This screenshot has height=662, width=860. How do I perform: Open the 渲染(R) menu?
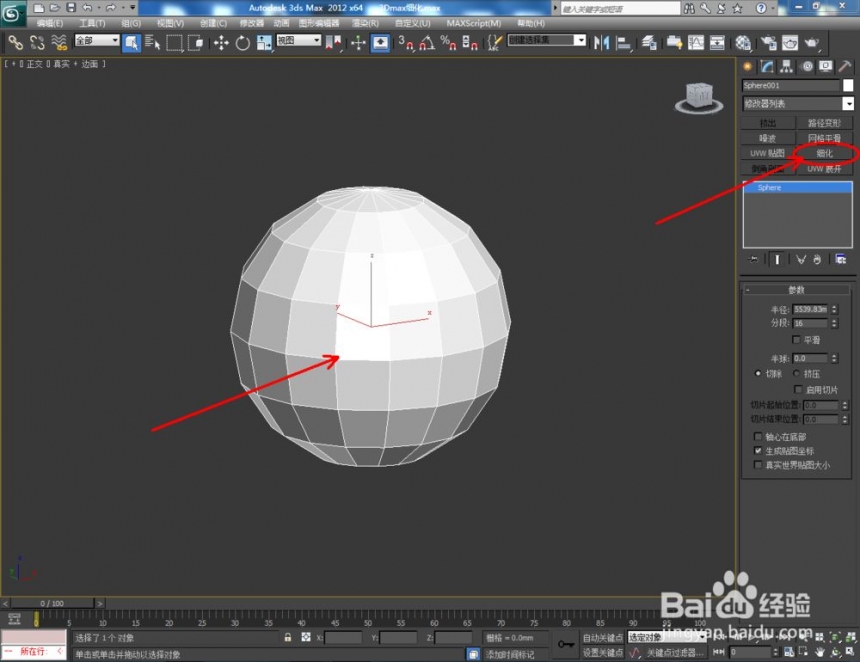click(365, 23)
